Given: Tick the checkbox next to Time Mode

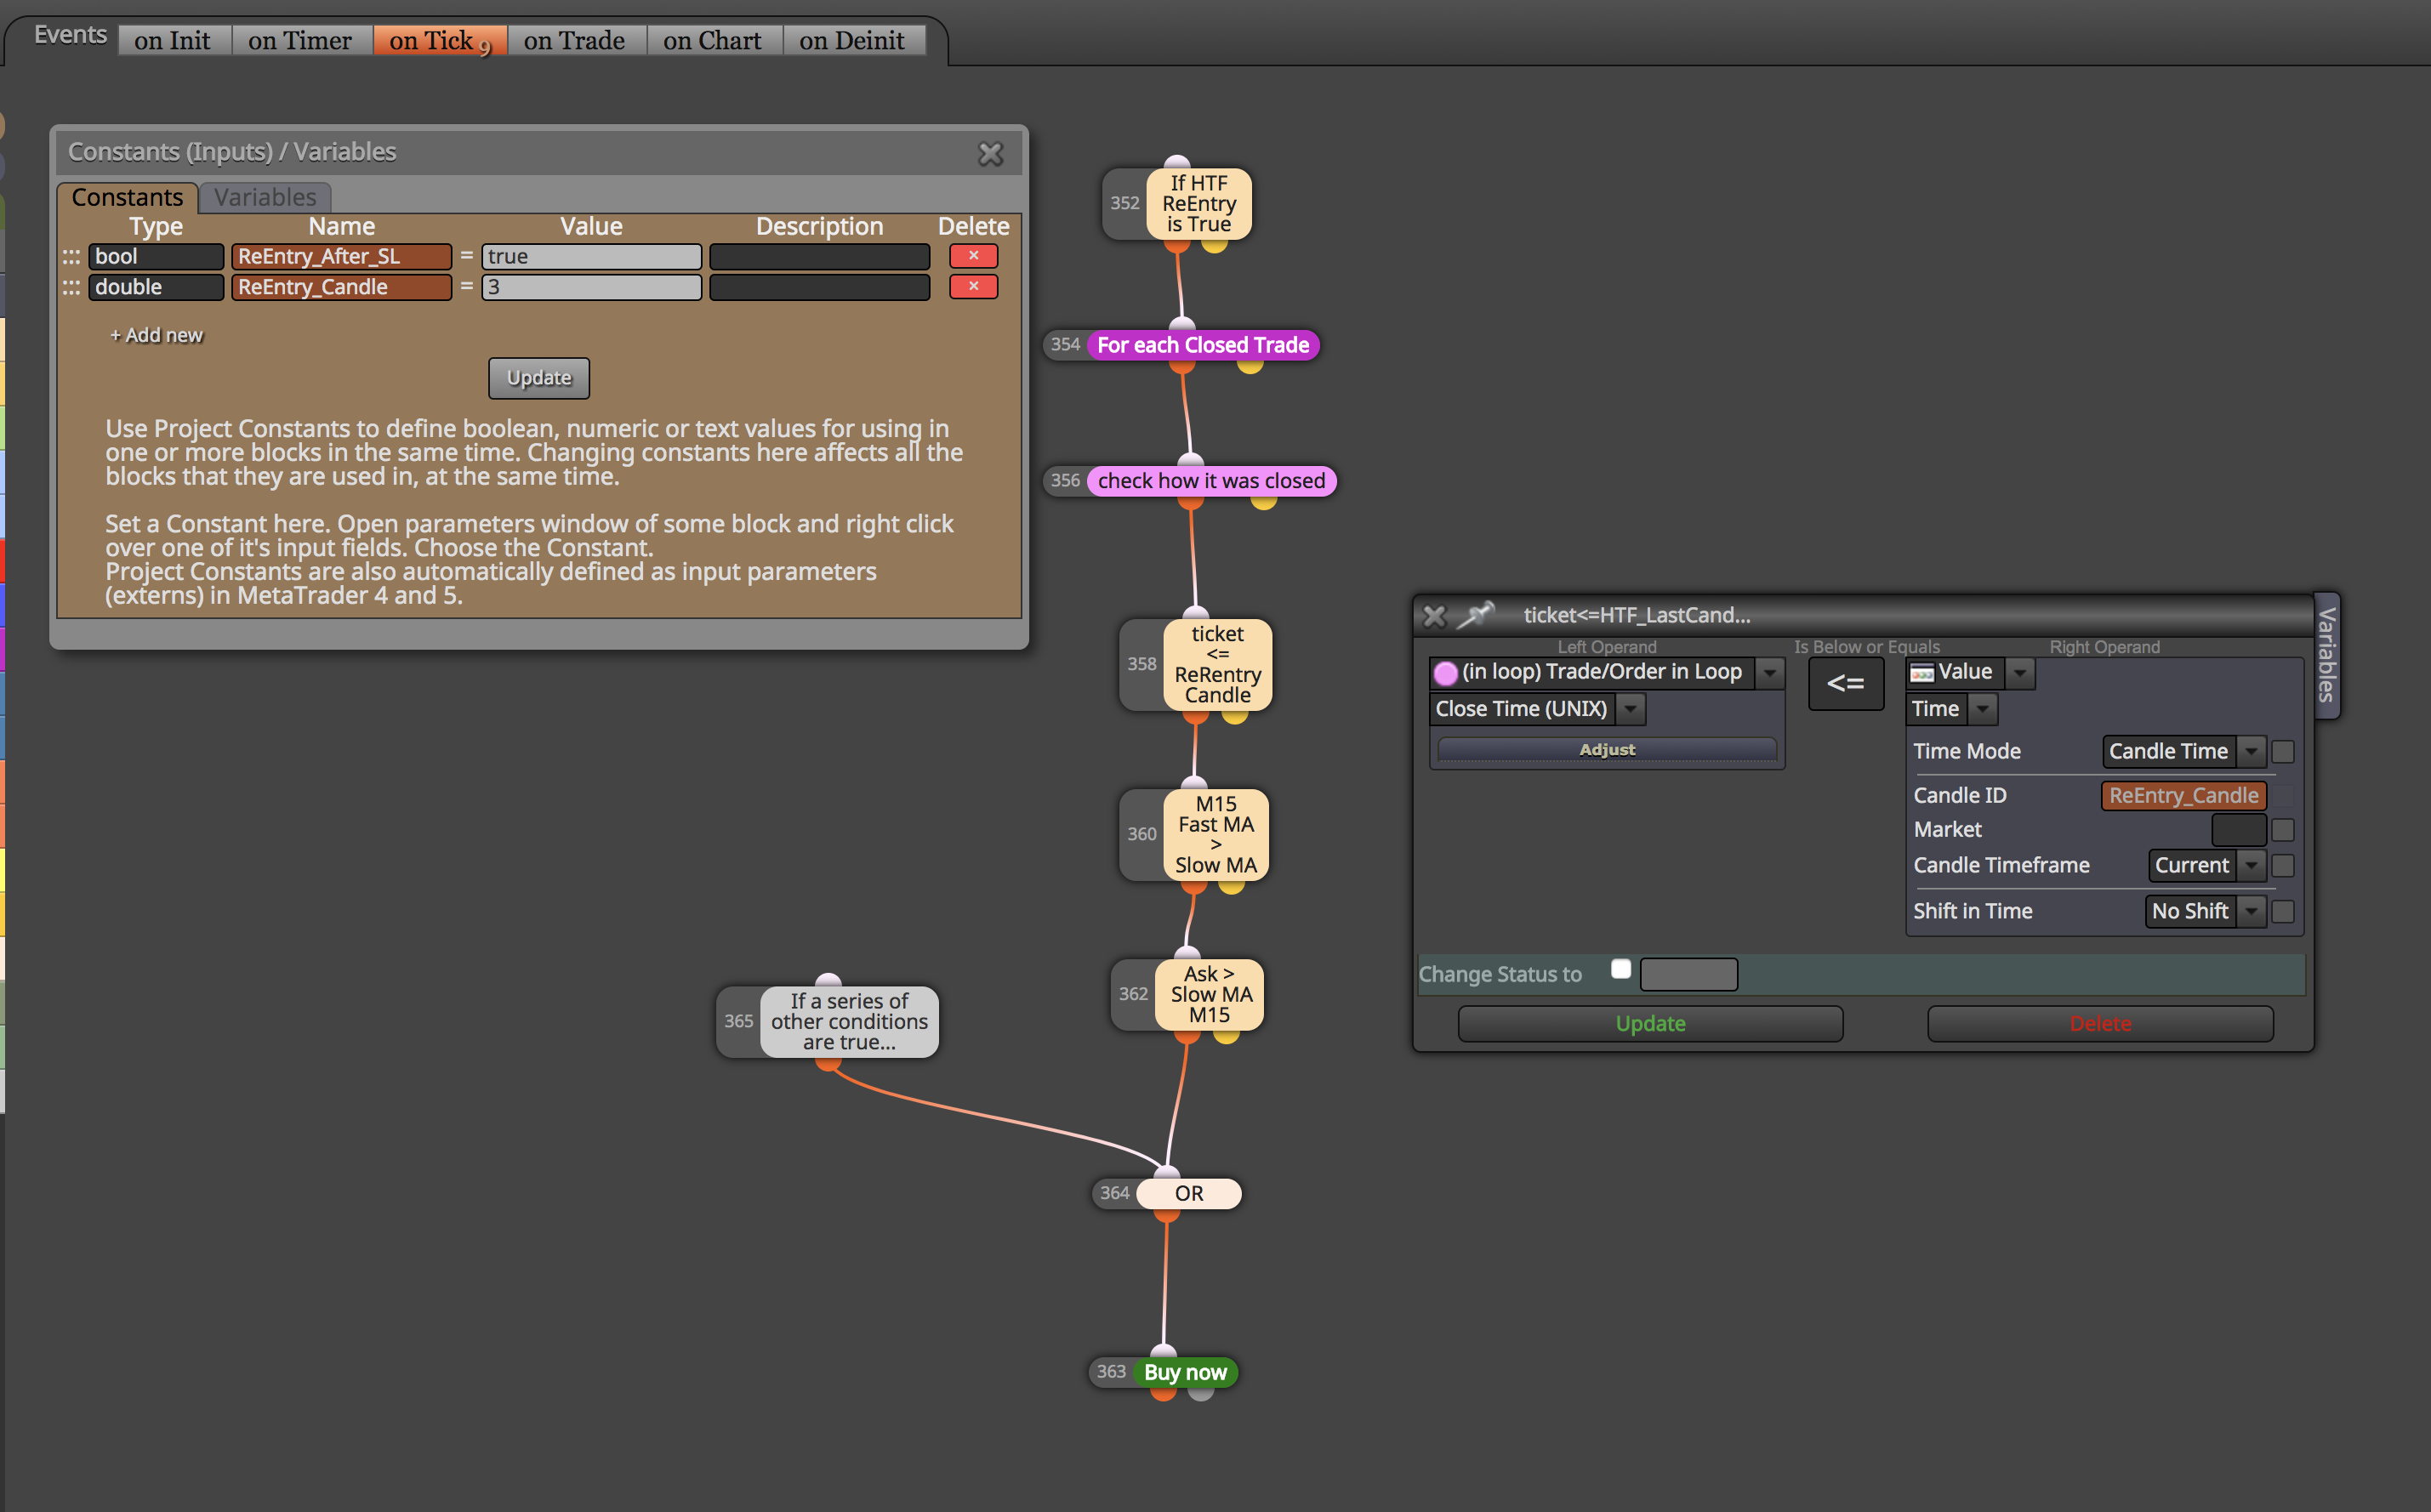Looking at the screenshot, I should pyautogui.click(x=2283, y=751).
